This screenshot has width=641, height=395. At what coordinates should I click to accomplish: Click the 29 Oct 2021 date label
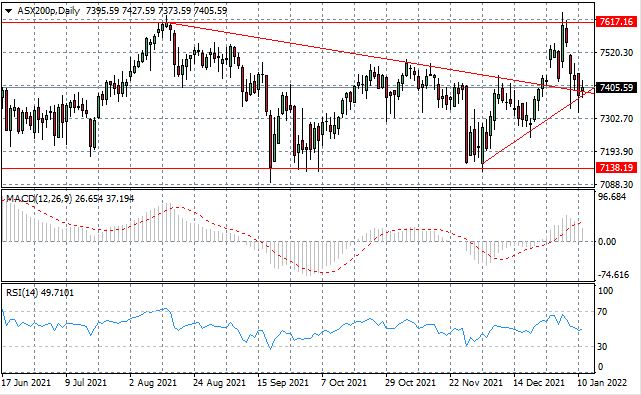(x=411, y=383)
